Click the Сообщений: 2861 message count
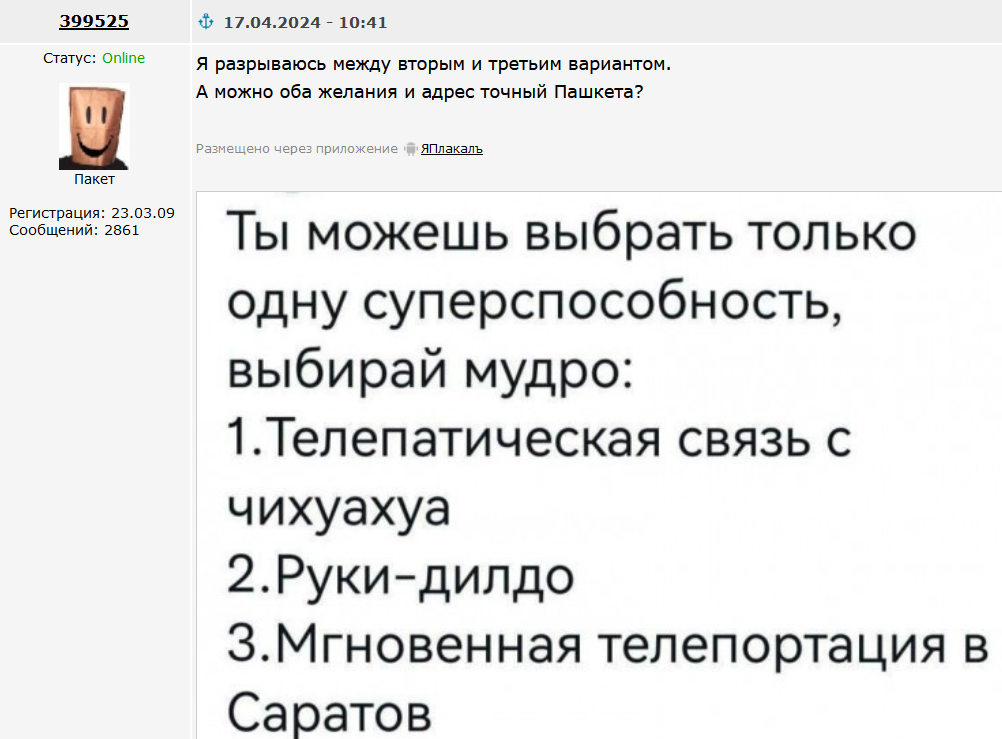1002x739 pixels. pos(74,230)
